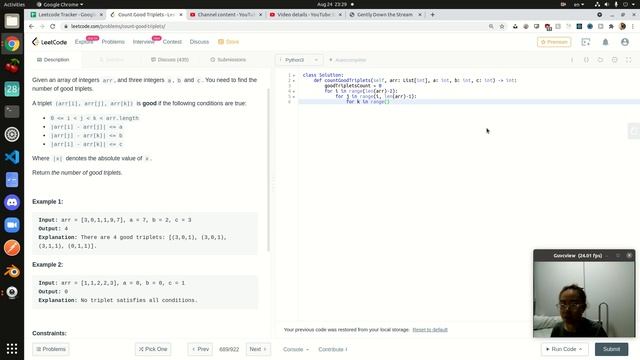Open a new Chrome tab

tap(432, 15)
